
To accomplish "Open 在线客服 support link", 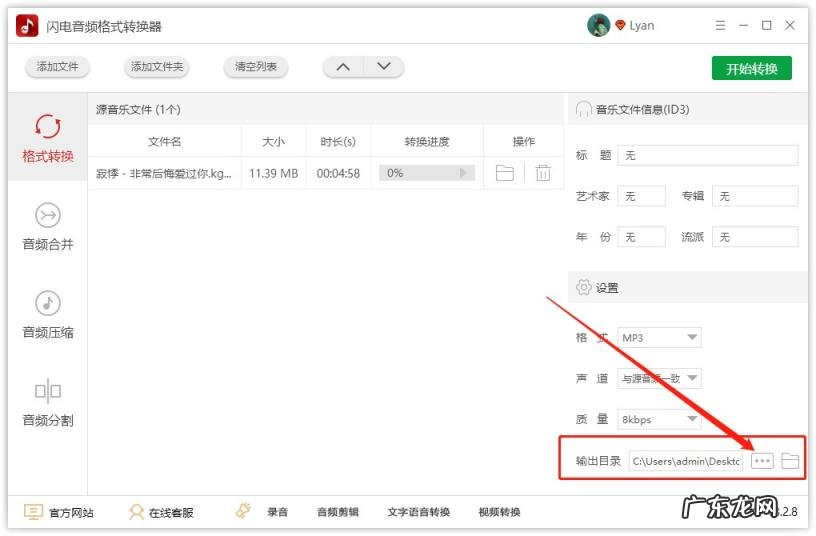I will [x=171, y=513].
